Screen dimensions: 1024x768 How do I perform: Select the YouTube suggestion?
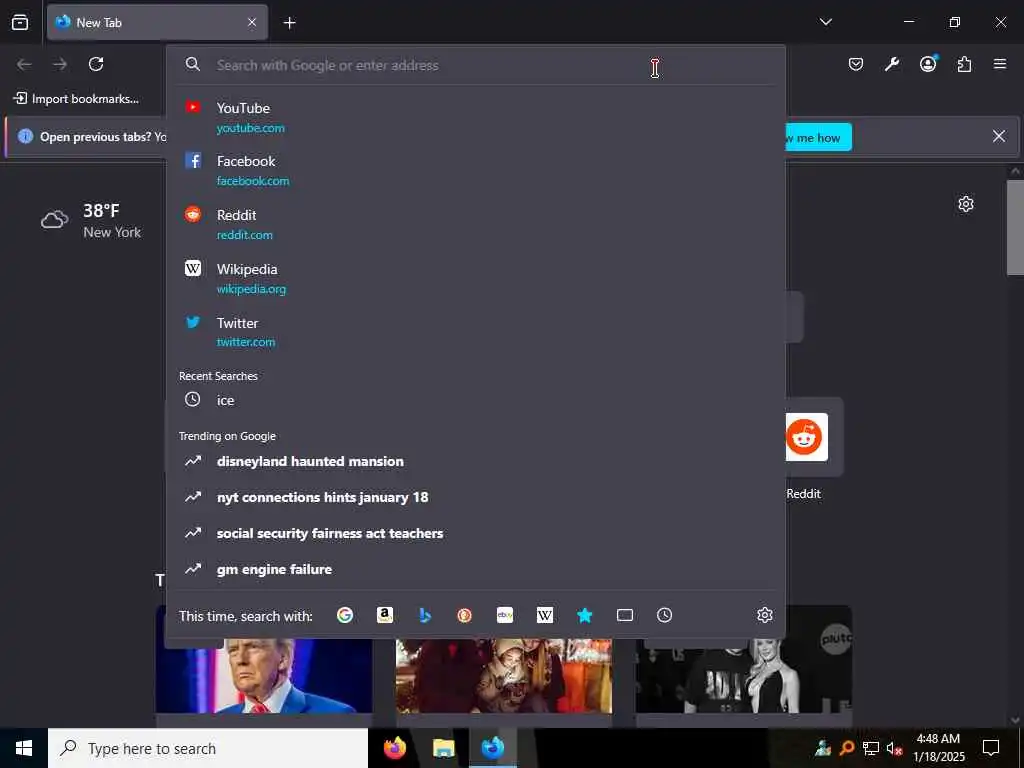(x=475, y=118)
